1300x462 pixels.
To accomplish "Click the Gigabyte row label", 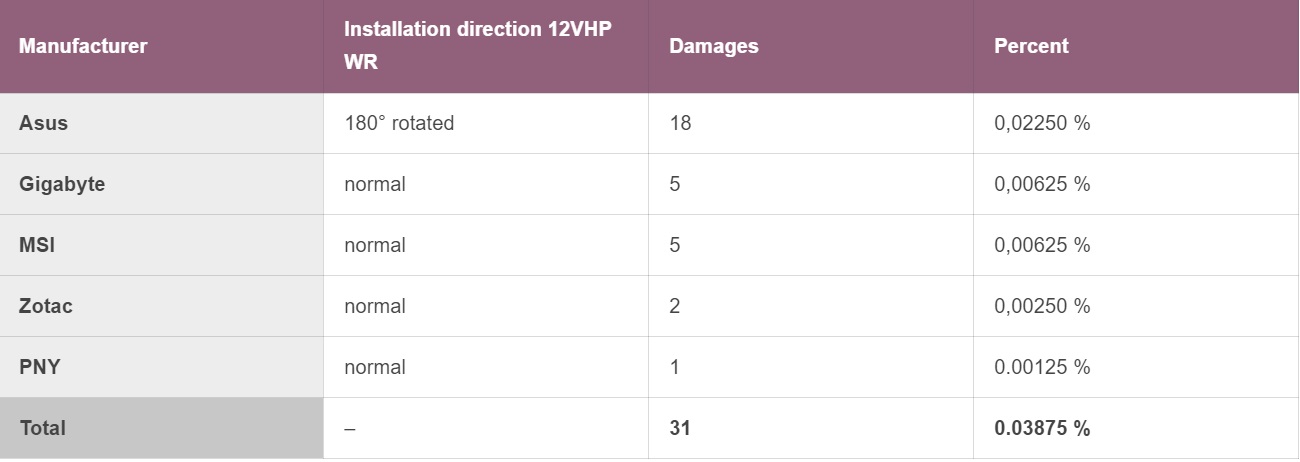I will click(62, 184).
